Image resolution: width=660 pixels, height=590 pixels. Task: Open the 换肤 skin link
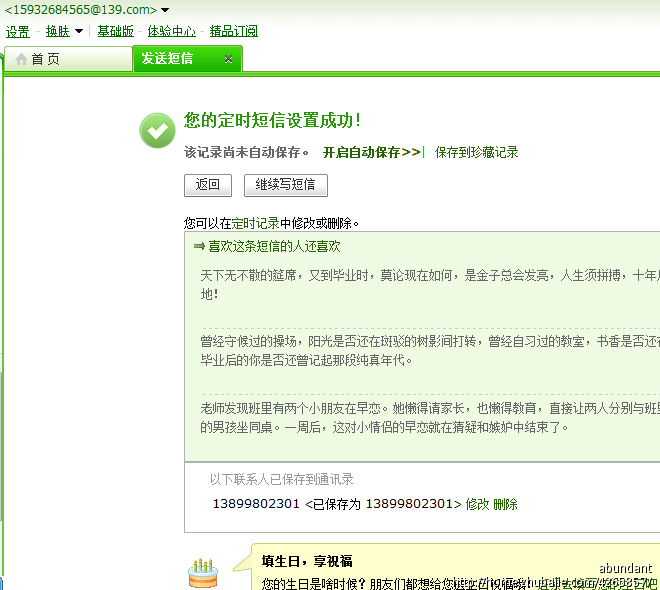(x=58, y=31)
